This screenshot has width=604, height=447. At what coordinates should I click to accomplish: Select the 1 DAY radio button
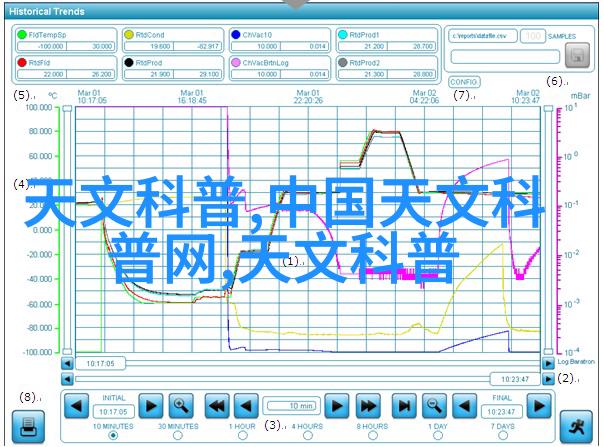point(438,435)
